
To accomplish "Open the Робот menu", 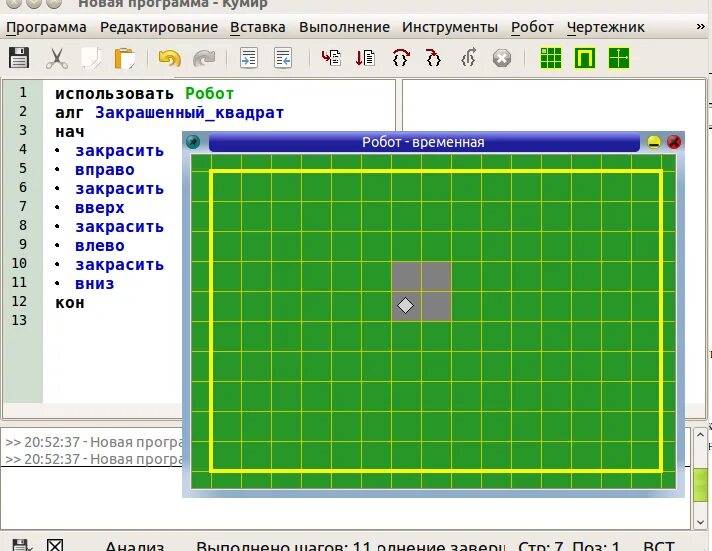I will (x=532, y=27).
